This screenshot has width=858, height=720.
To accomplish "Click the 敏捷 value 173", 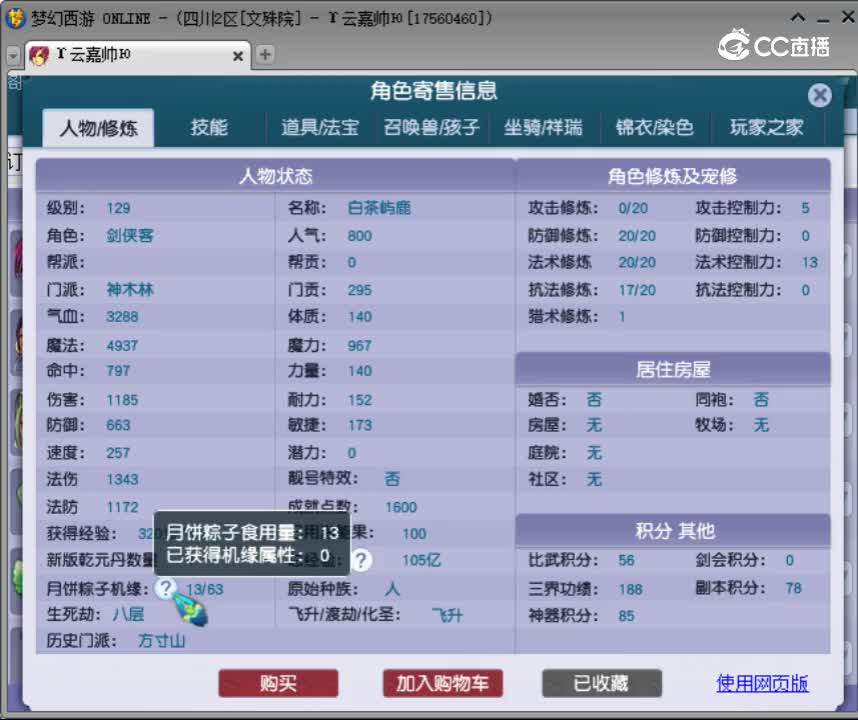I will point(360,425).
